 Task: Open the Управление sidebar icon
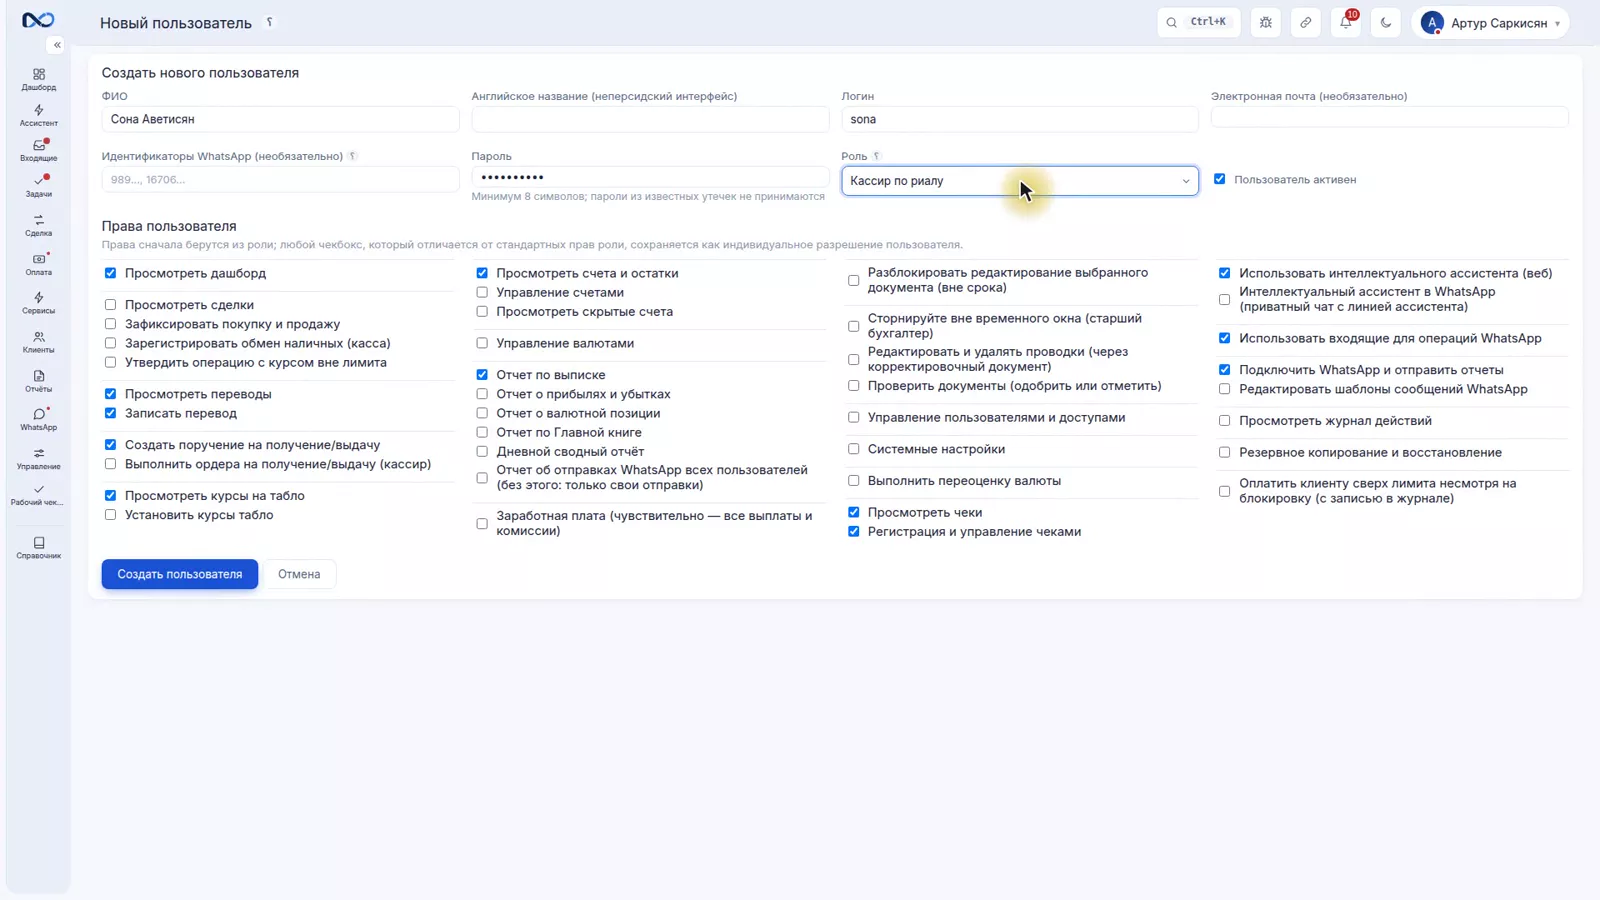click(x=38, y=458)
